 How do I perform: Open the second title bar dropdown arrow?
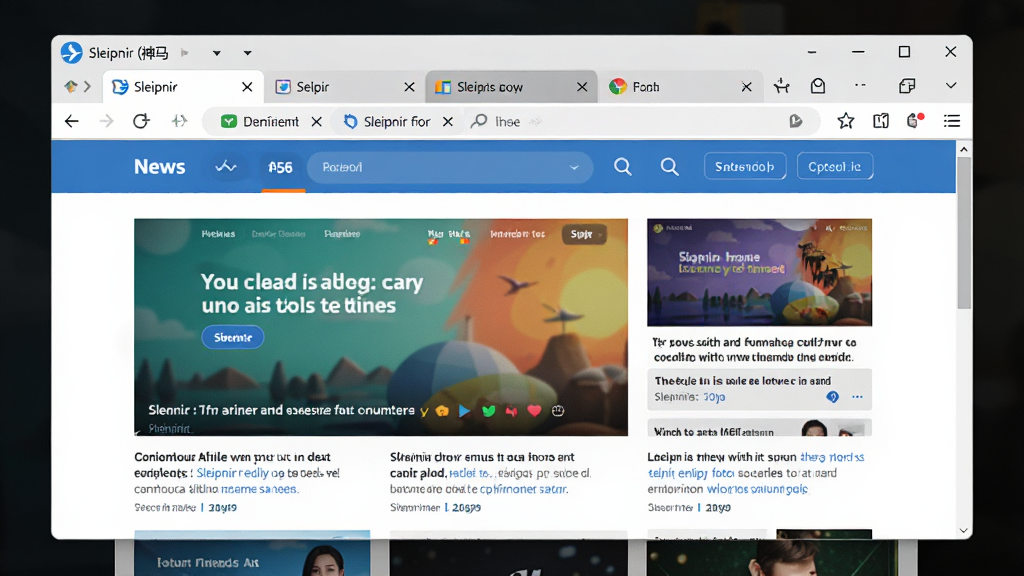[x=248, y=53]
